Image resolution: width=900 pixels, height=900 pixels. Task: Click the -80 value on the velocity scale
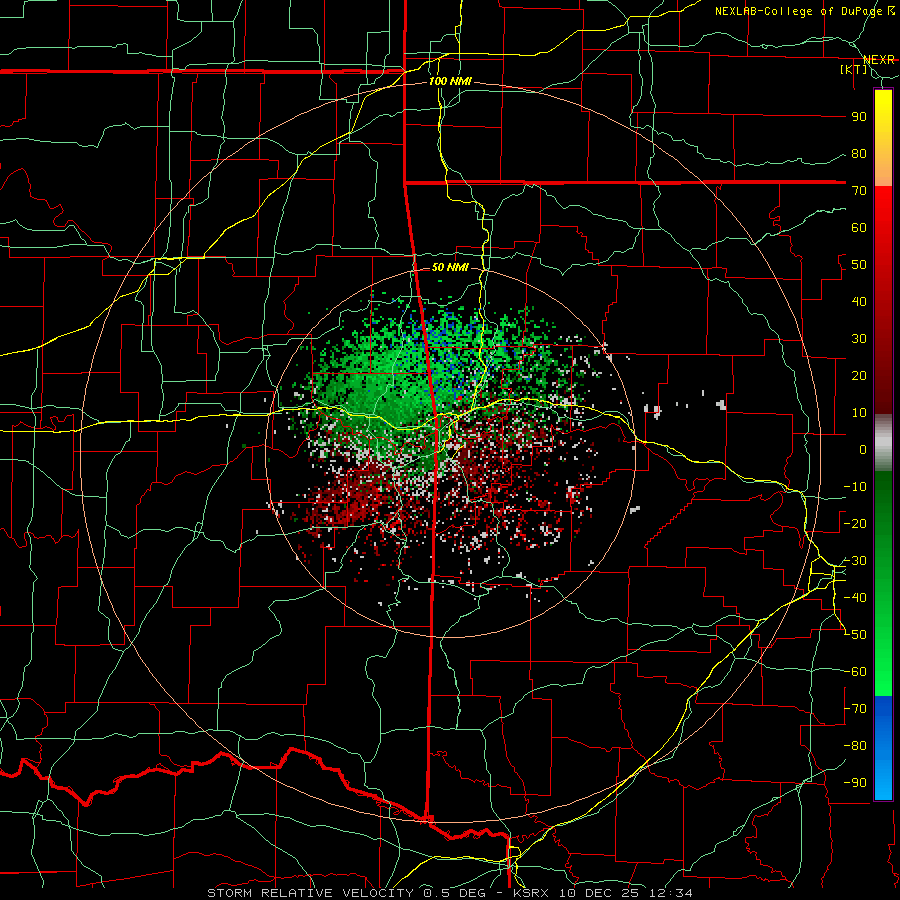[855, 746]
